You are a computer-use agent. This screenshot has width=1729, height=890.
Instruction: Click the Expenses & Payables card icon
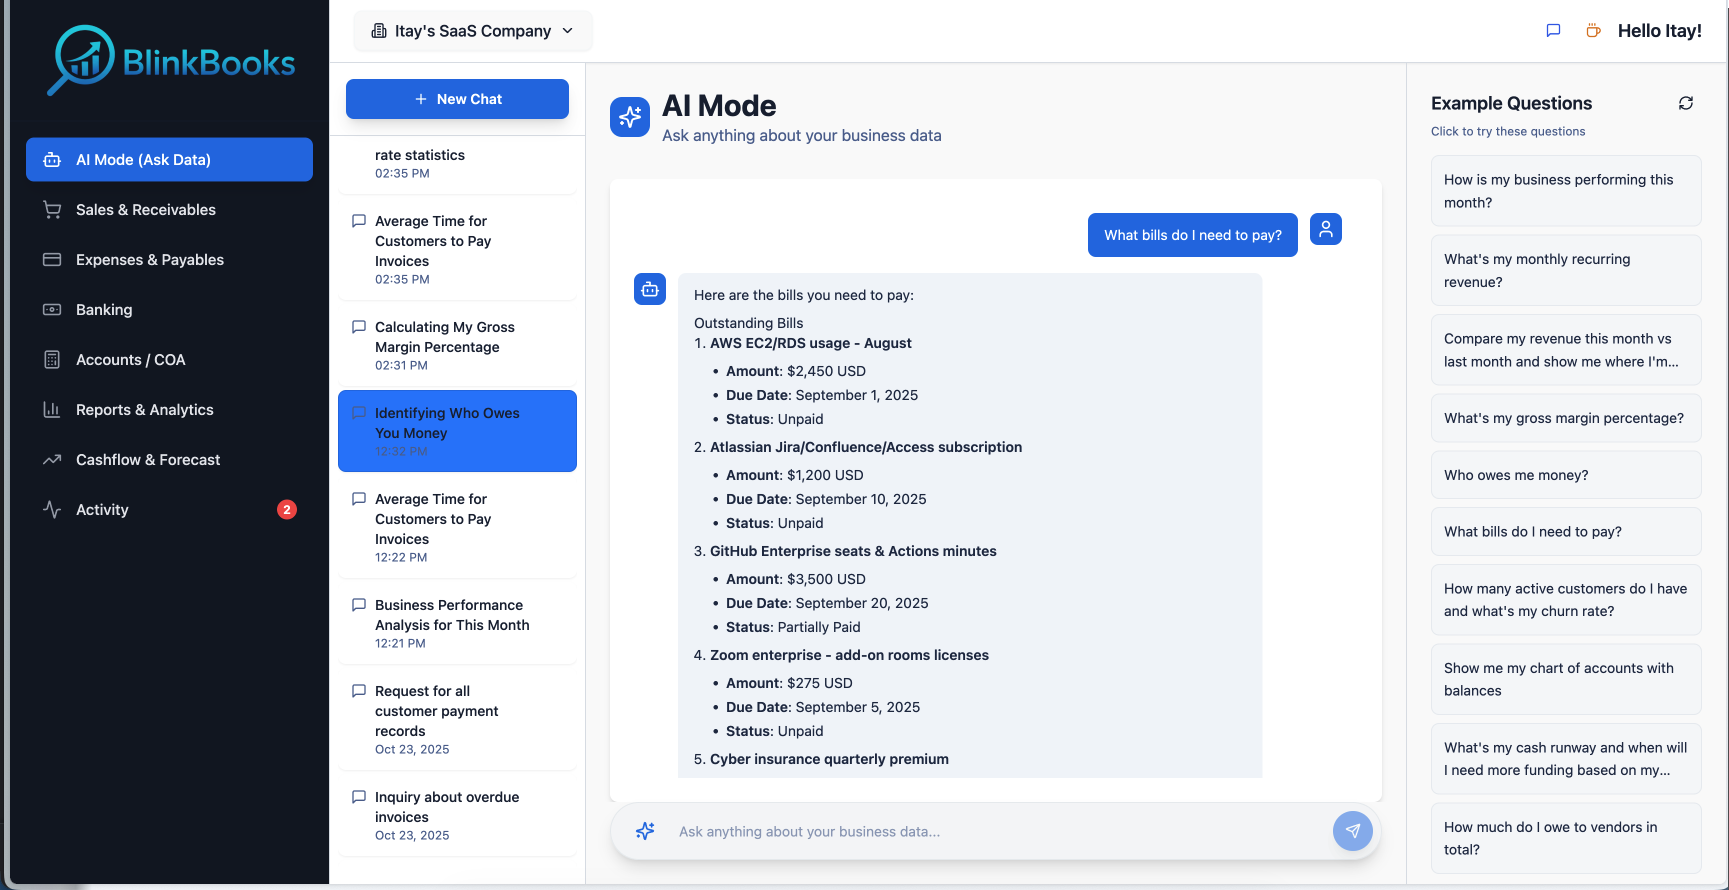point(52,260)
